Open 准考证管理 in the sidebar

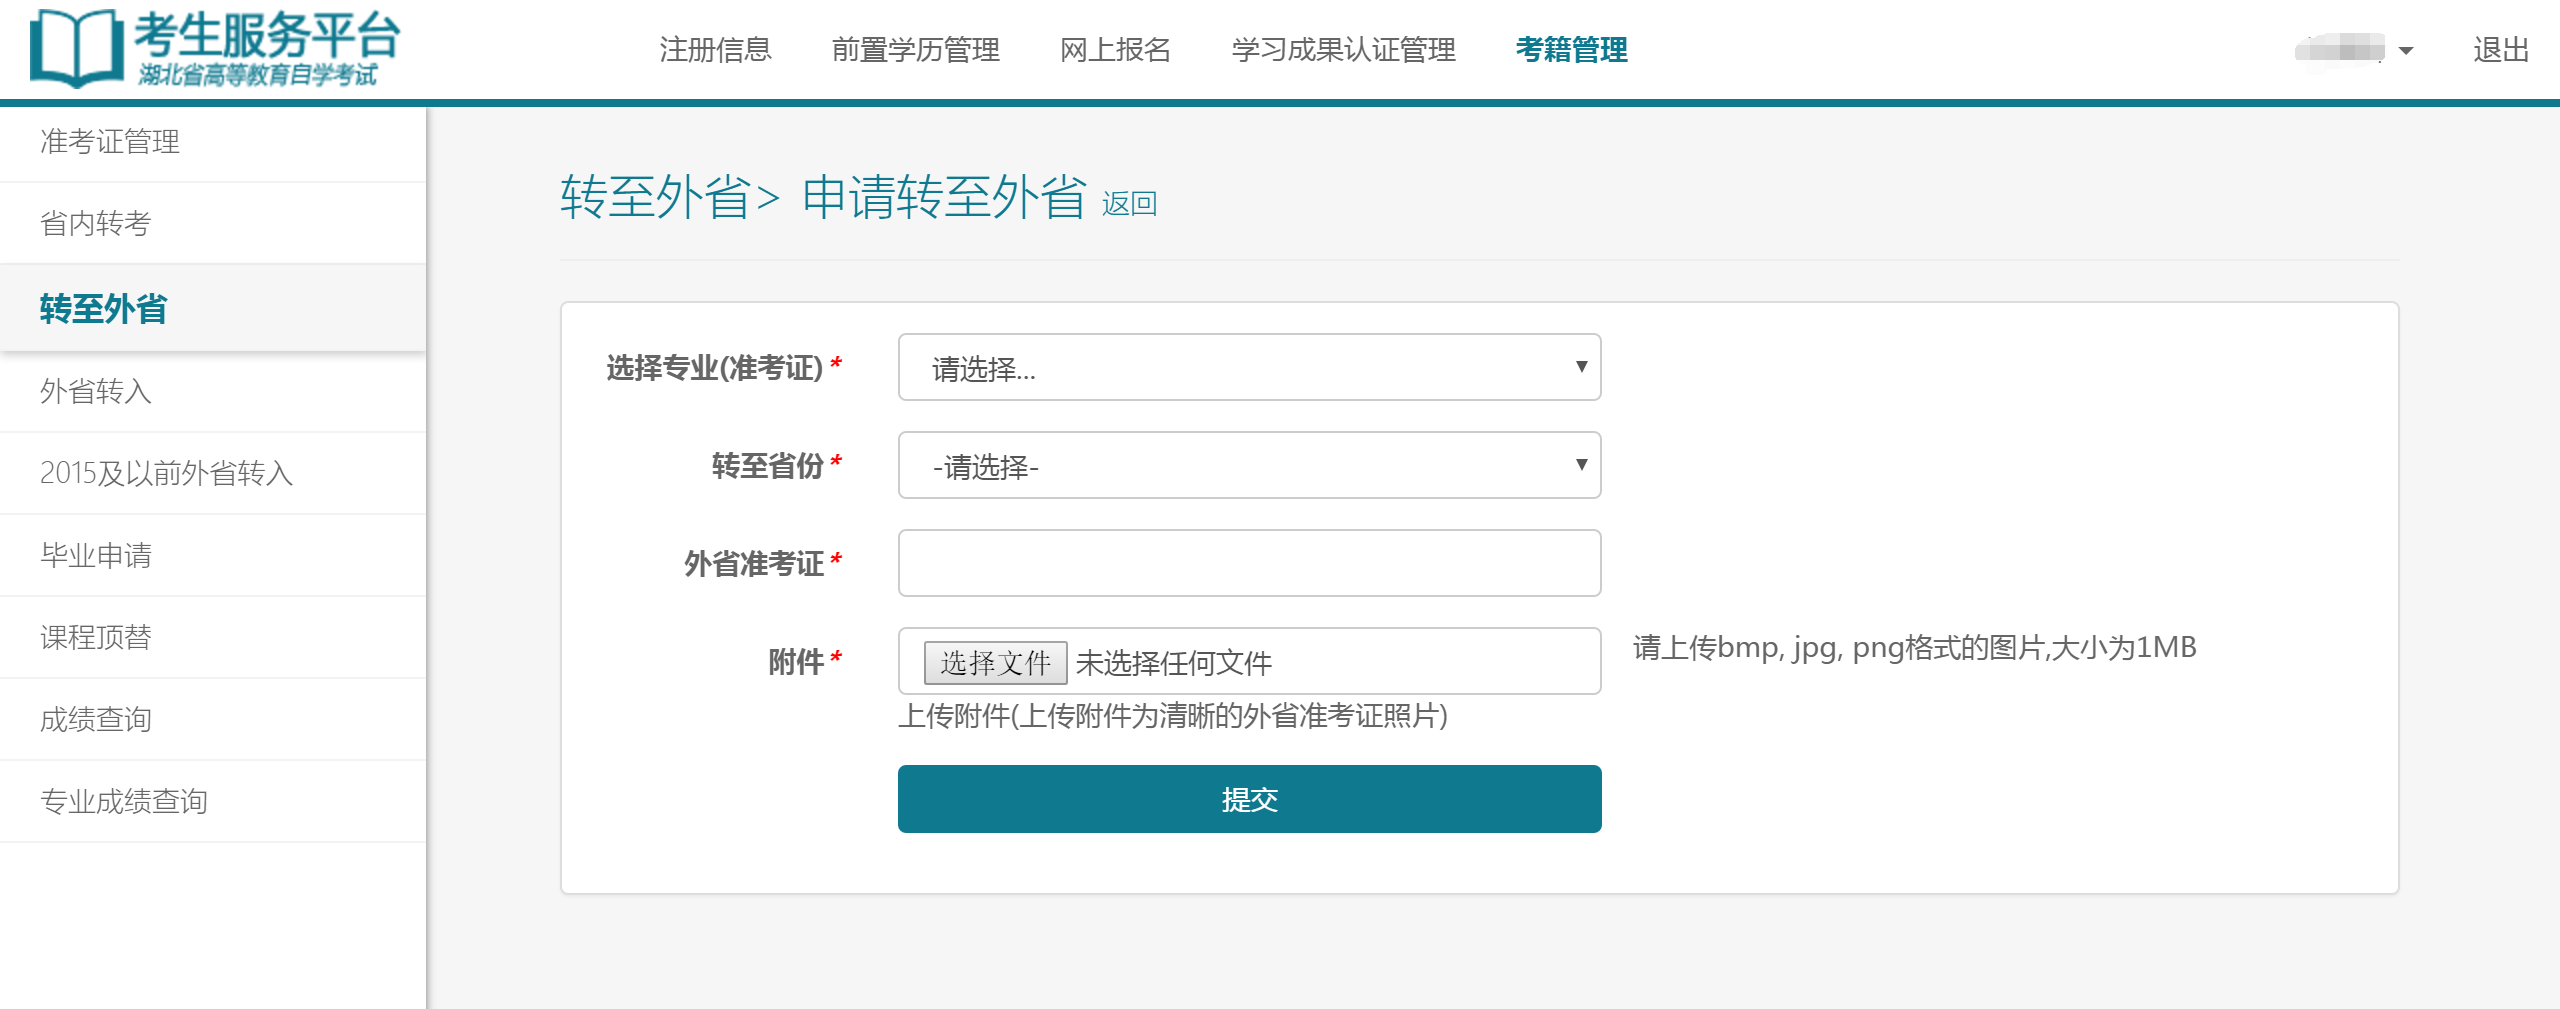(x=110, y=142)
